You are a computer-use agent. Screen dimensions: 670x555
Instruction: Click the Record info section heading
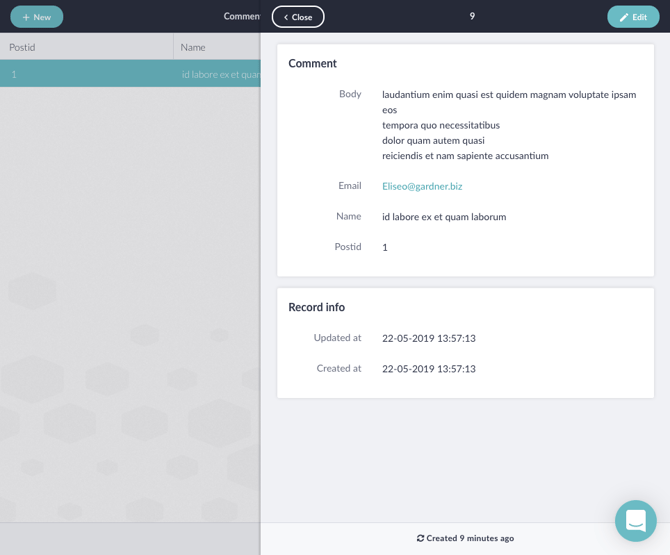pos(316,307)
